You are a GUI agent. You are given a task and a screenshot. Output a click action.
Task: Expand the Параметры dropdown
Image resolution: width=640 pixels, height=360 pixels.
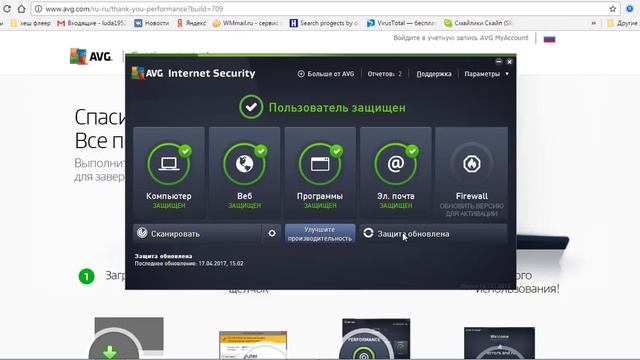click(x=487, y=74)
